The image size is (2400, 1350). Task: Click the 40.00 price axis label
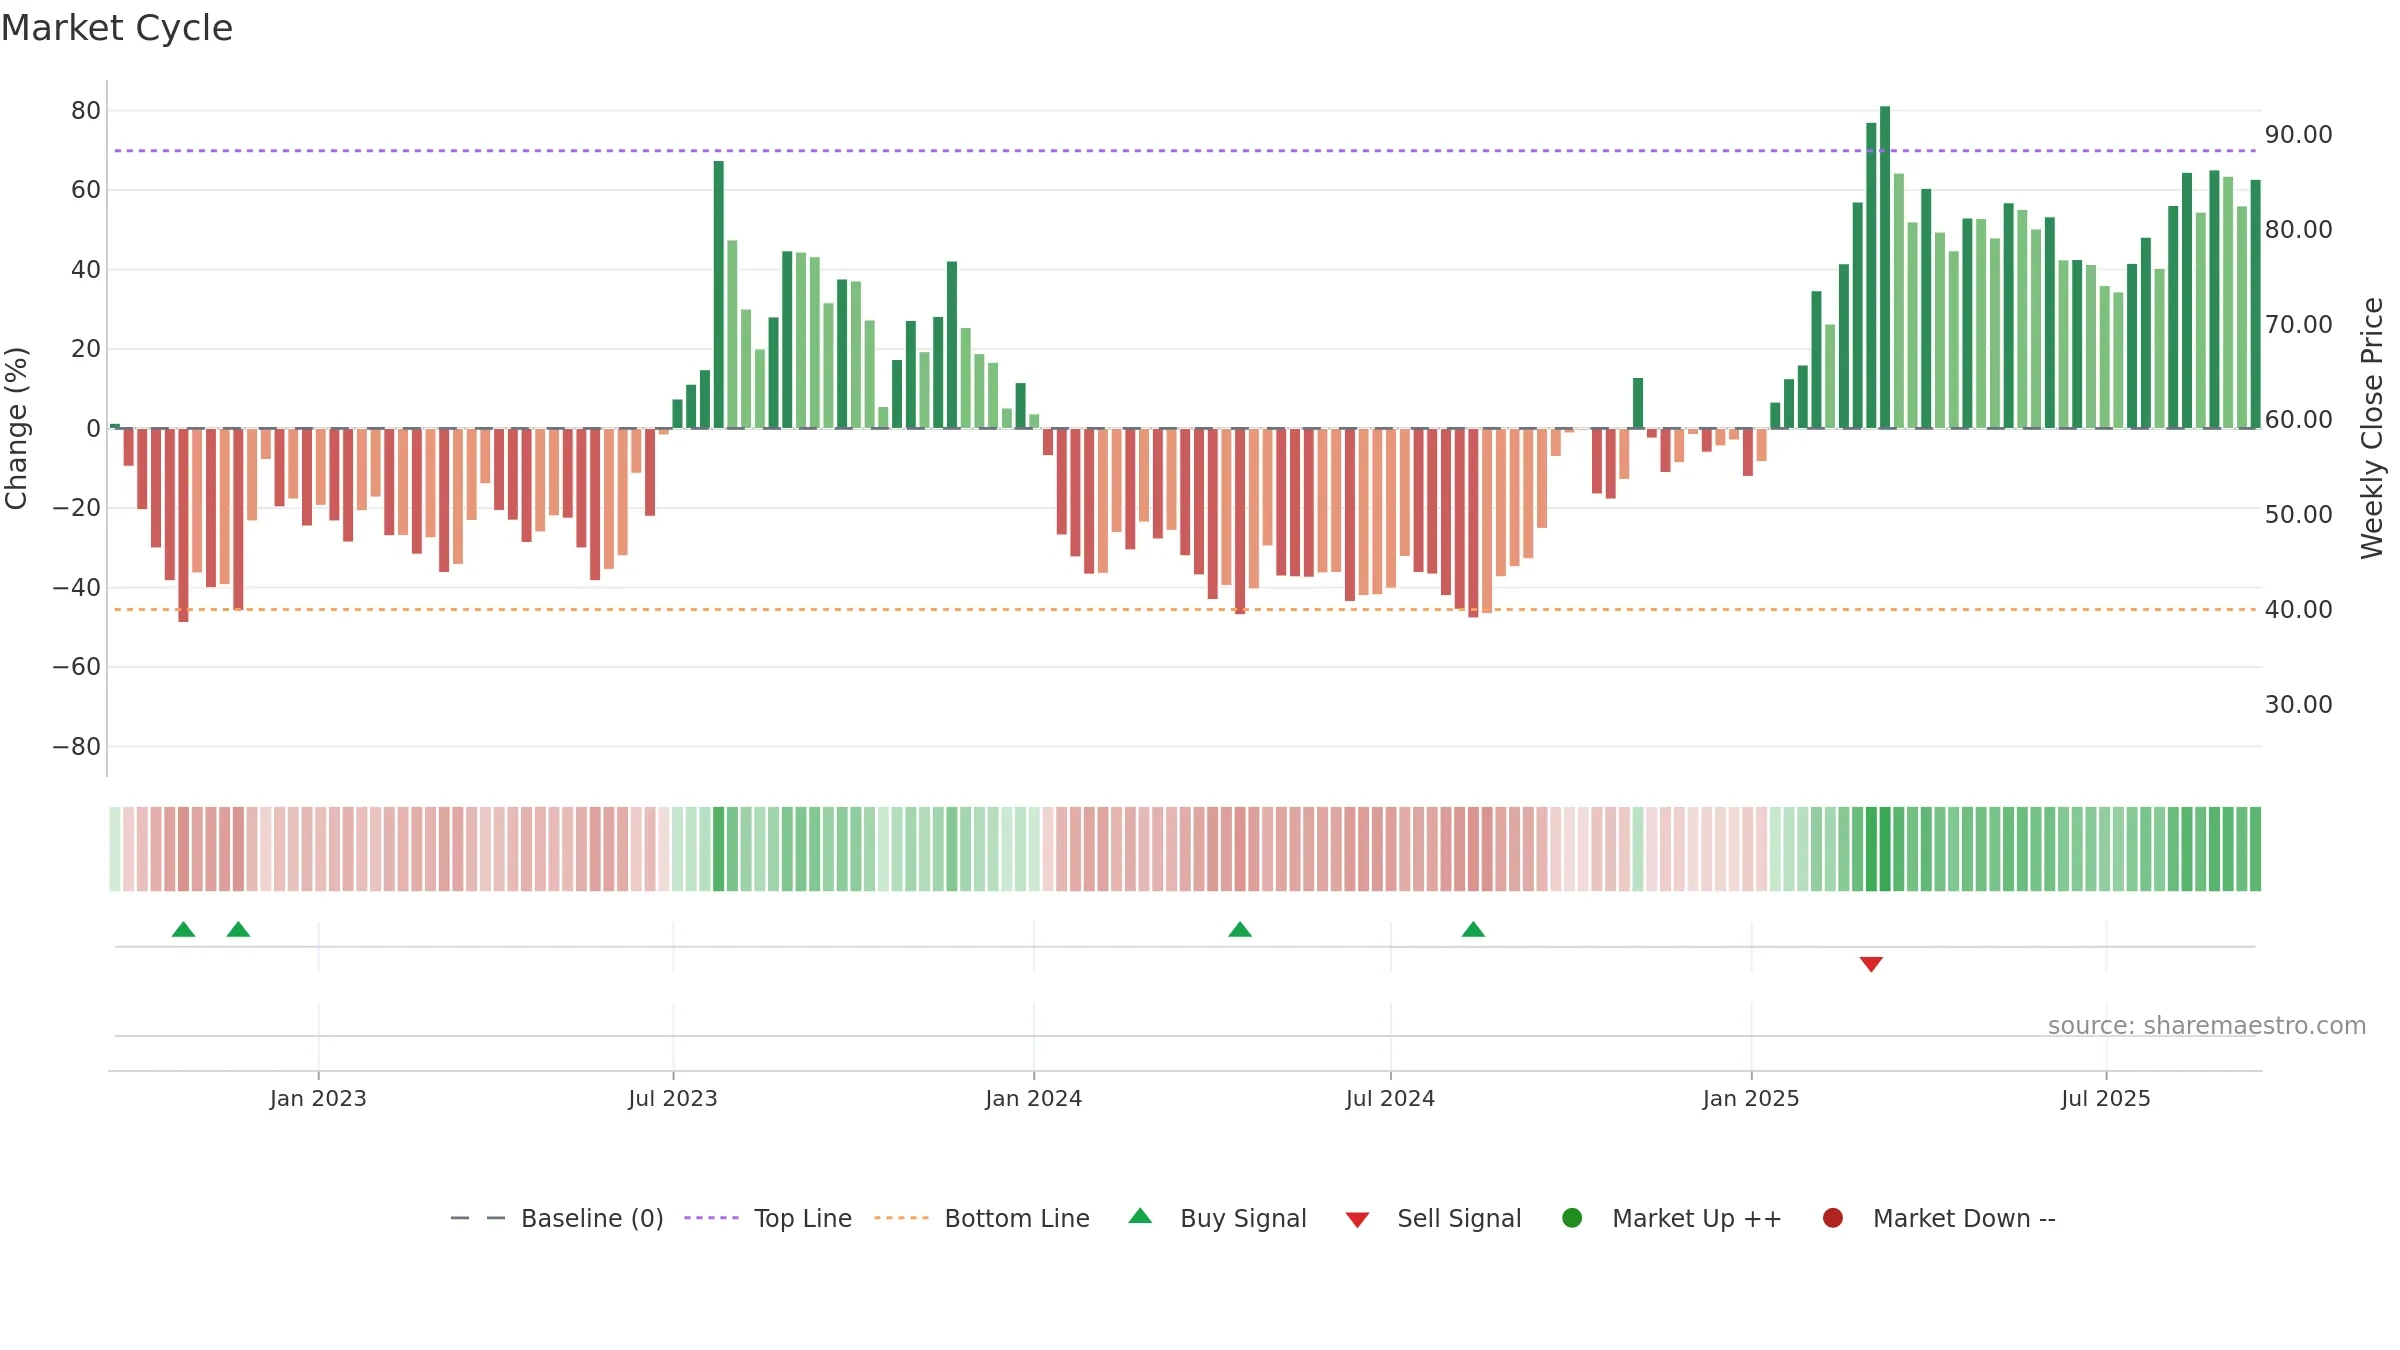[2298, 609]
